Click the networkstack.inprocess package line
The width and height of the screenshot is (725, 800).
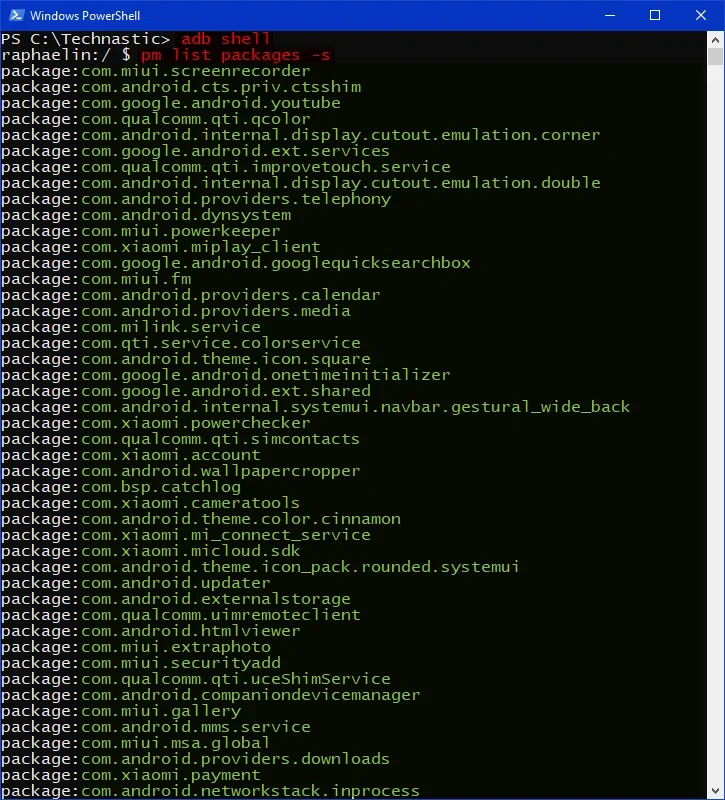(210, 790)
